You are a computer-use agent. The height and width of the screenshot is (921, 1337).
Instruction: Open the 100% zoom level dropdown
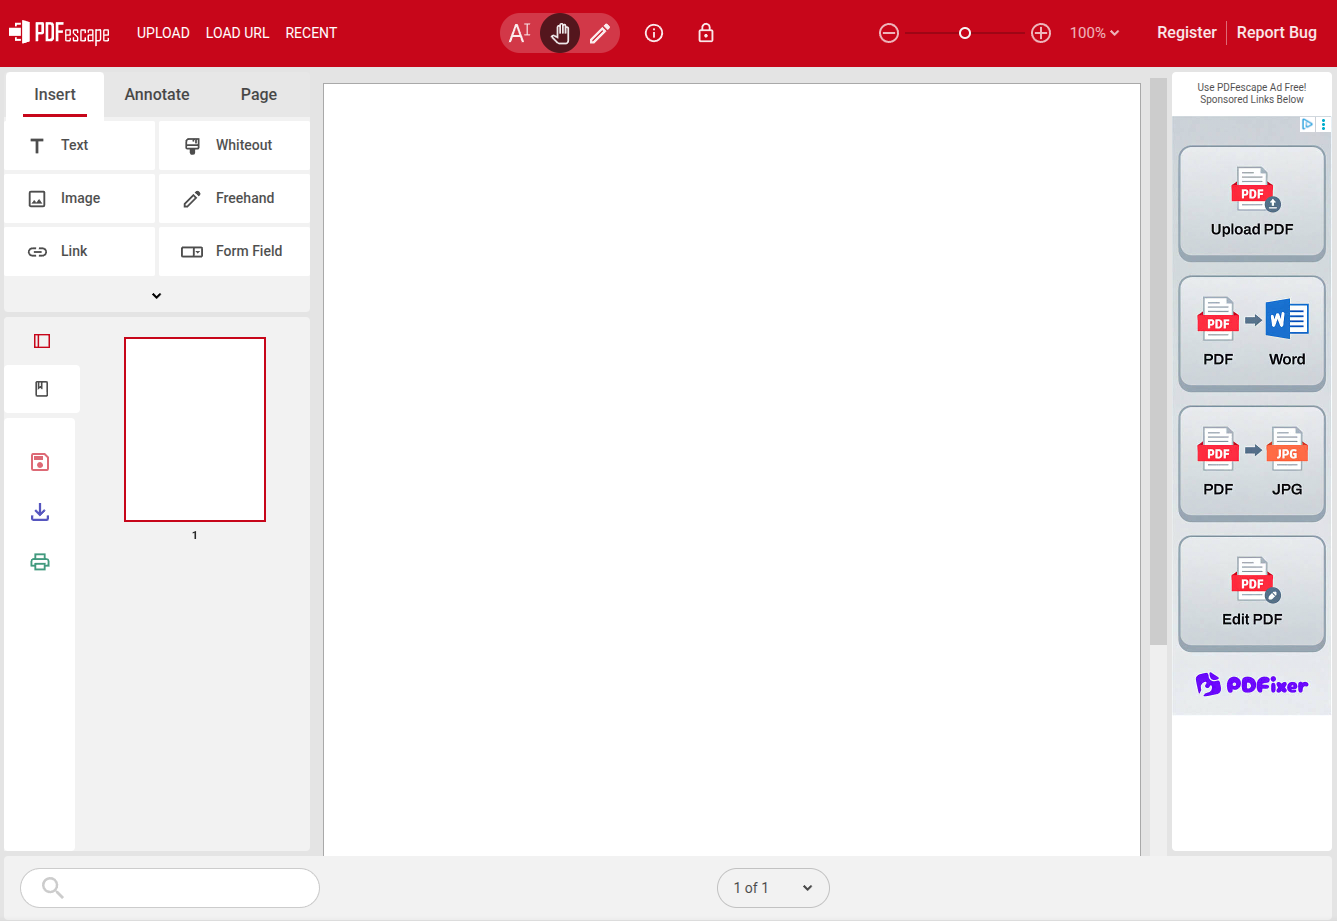coord(1094,33)
